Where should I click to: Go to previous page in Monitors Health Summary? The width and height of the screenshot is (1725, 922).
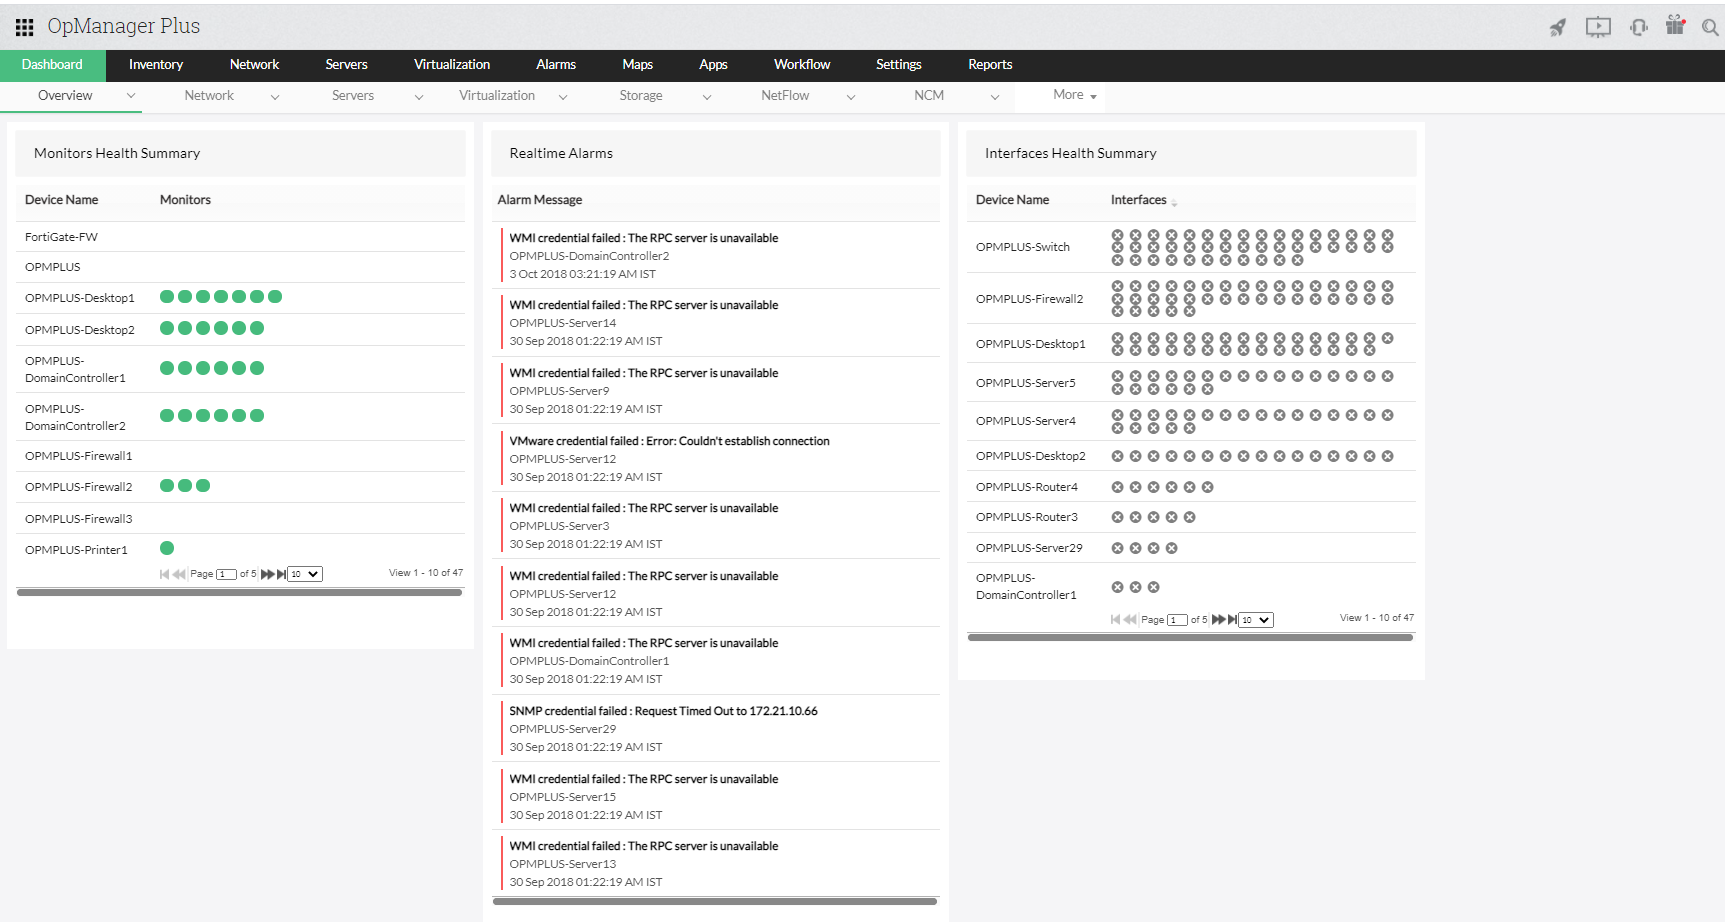click(x=179, y=574)
